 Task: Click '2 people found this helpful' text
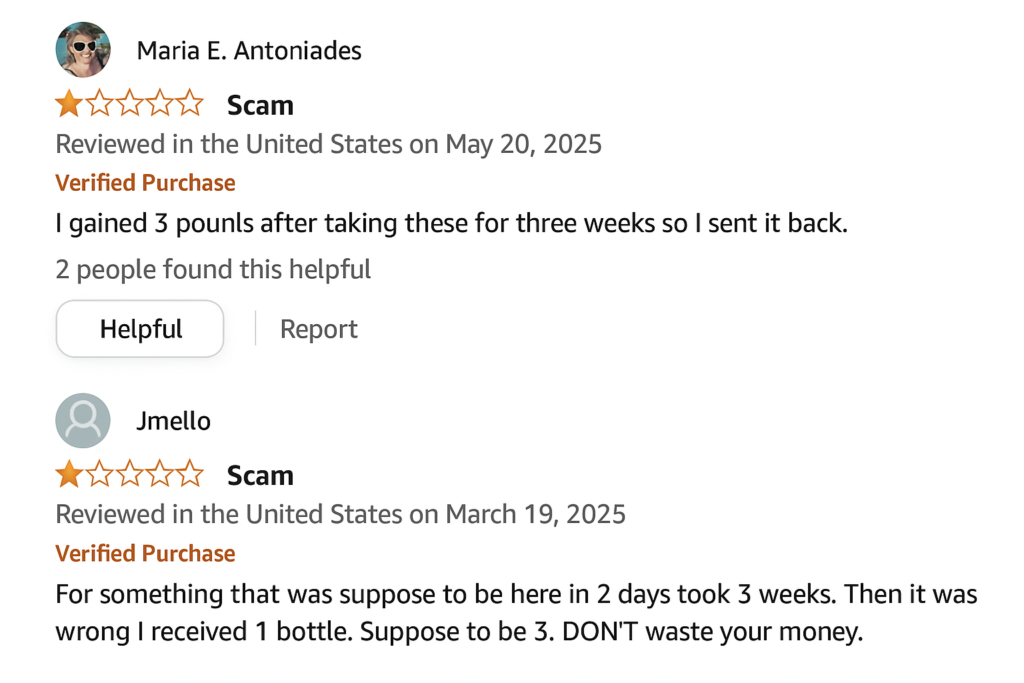(x=213, y=269)
